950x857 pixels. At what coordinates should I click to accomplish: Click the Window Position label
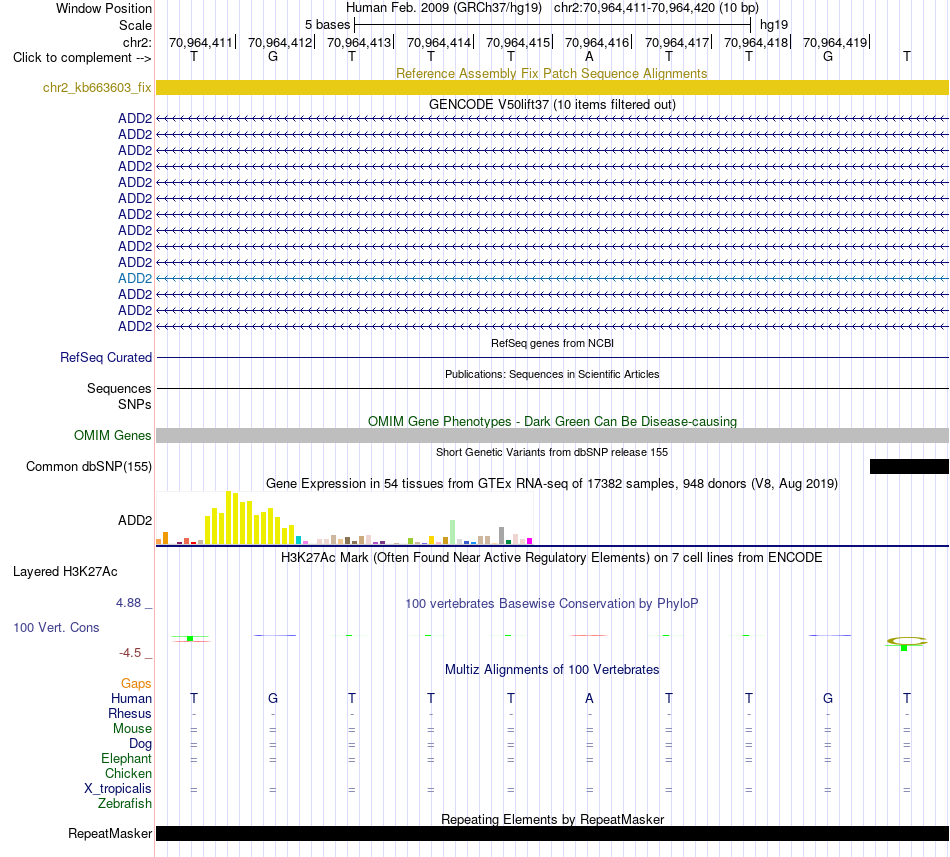(x=104, y=9)
